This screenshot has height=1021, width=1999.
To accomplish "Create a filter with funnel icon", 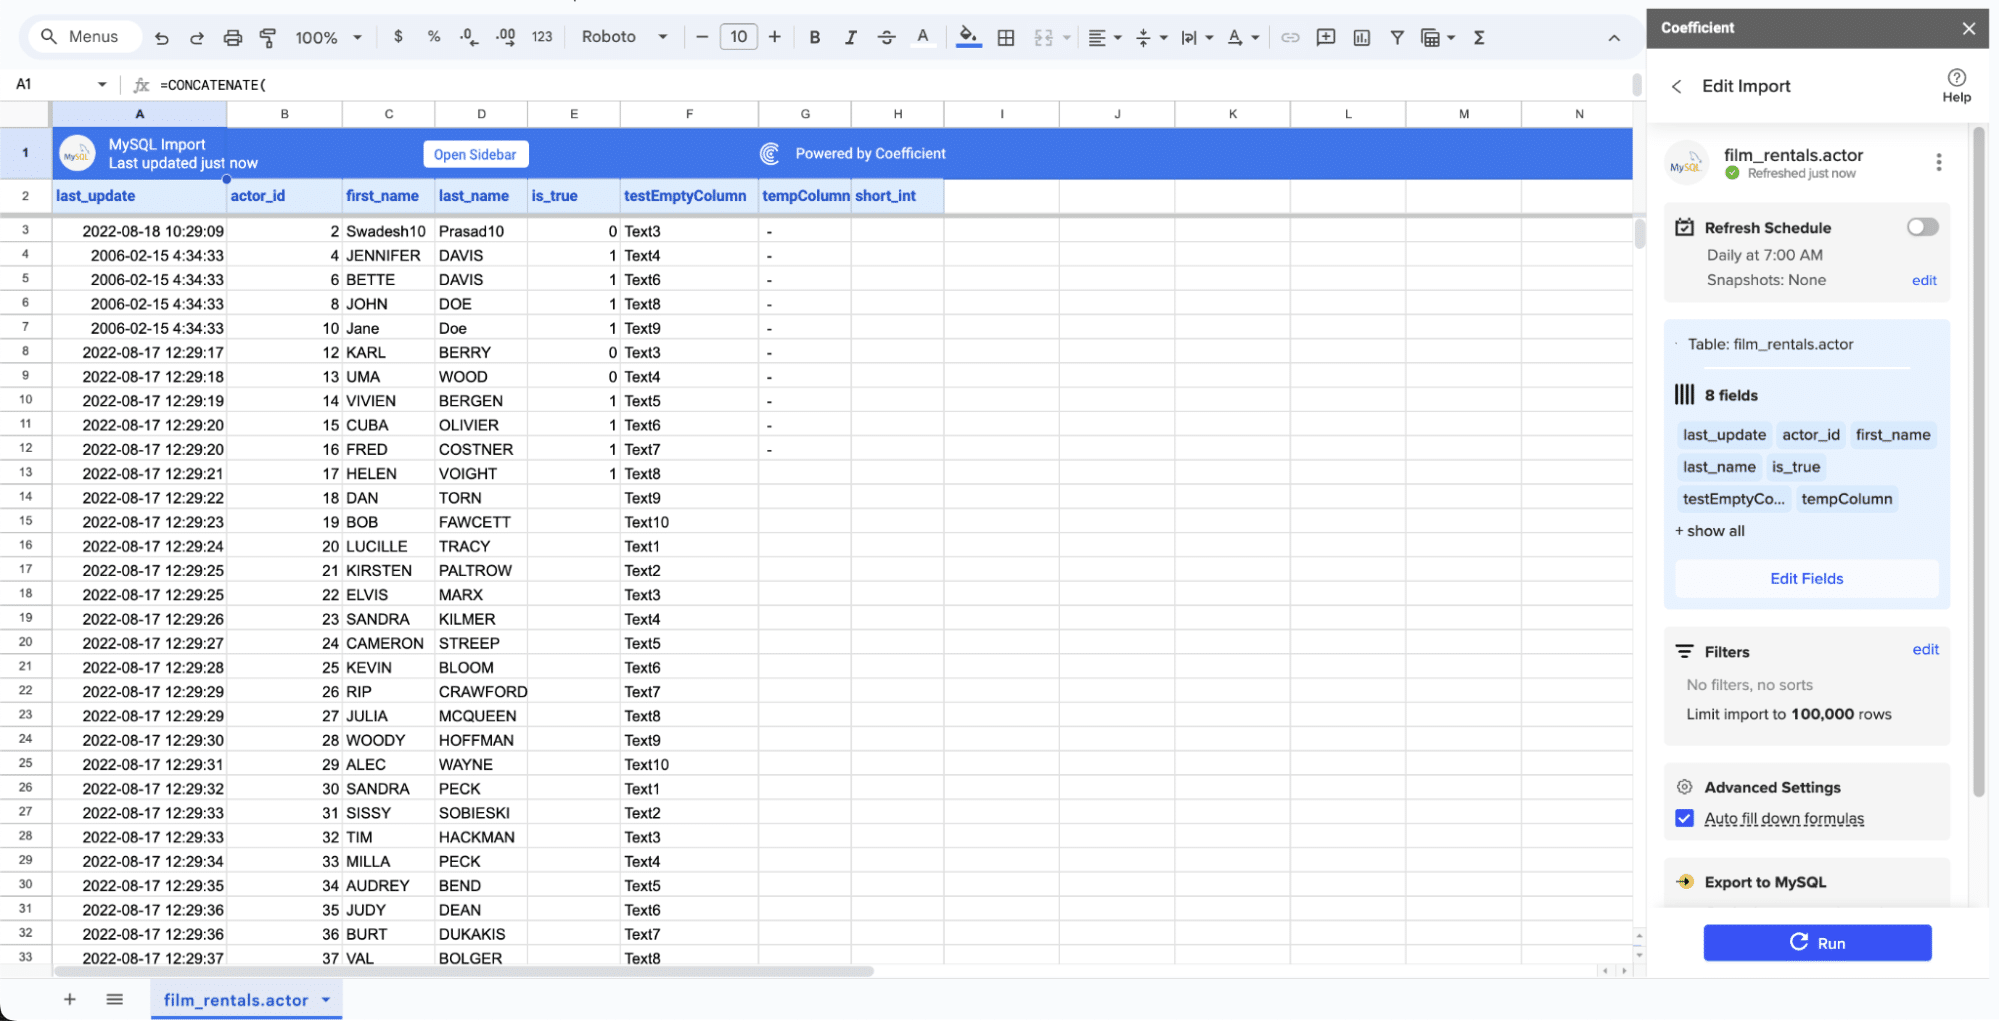I will click(1397, 37).
